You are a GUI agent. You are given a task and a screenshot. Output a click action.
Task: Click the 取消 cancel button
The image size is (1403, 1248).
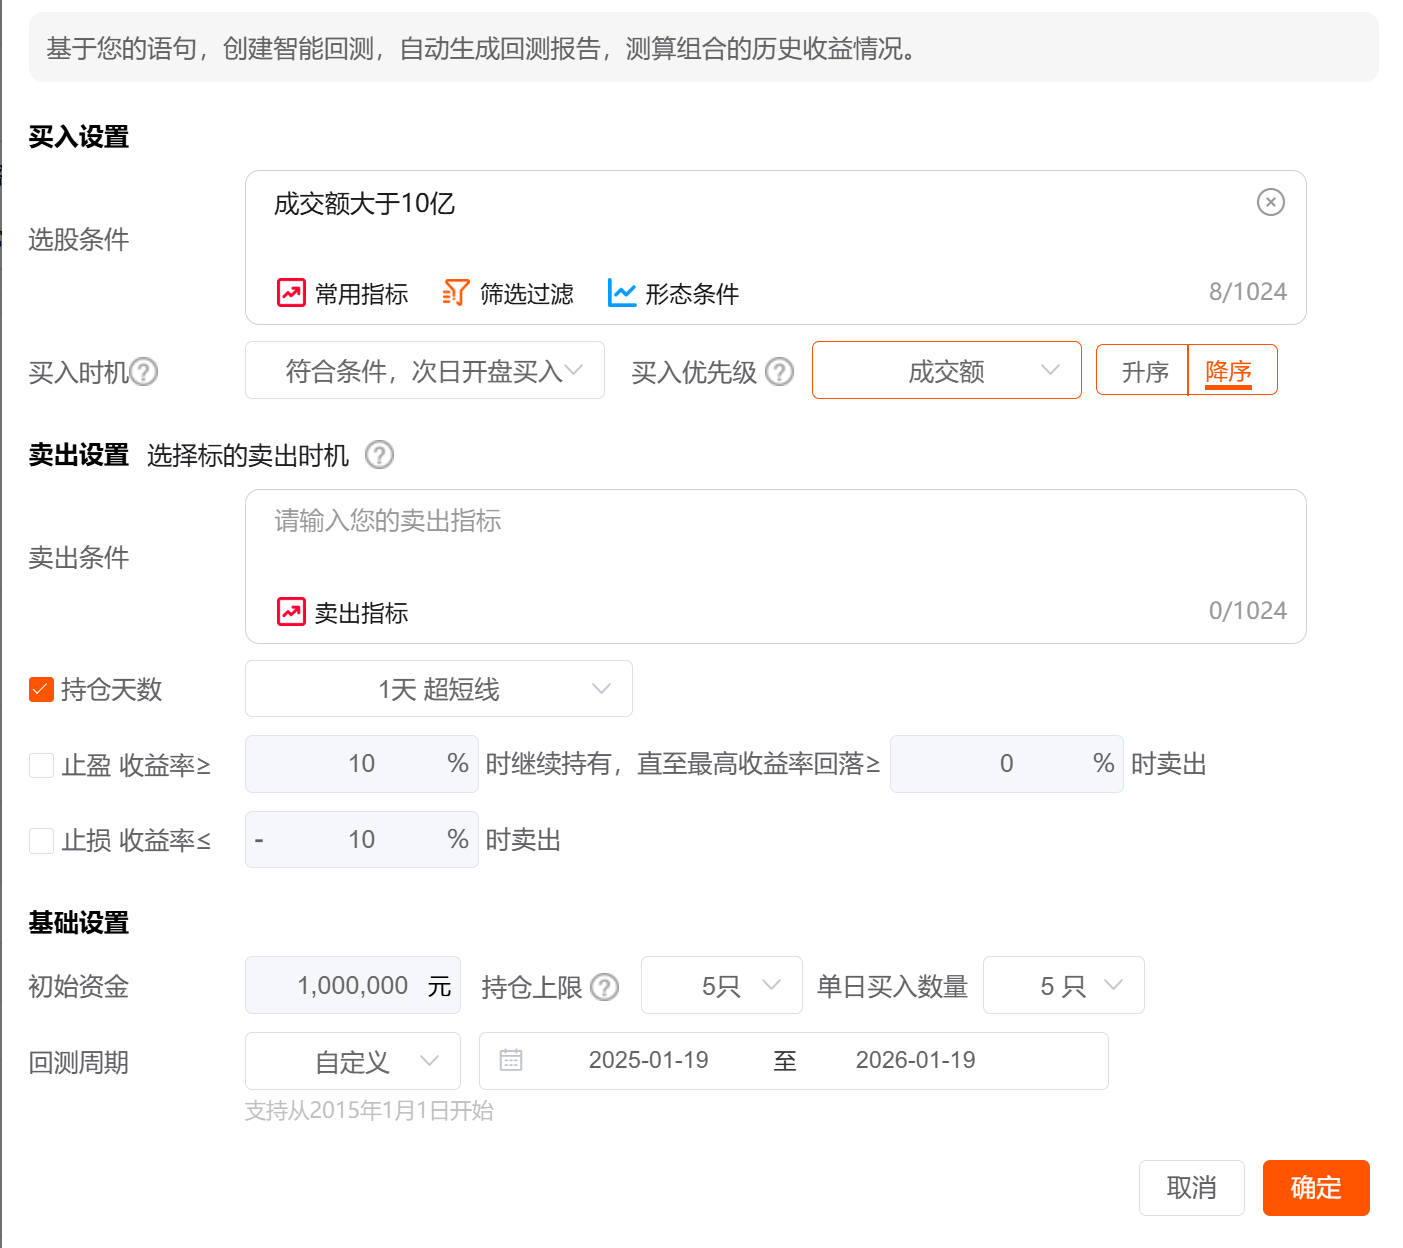click(x=1191, y=1188)
